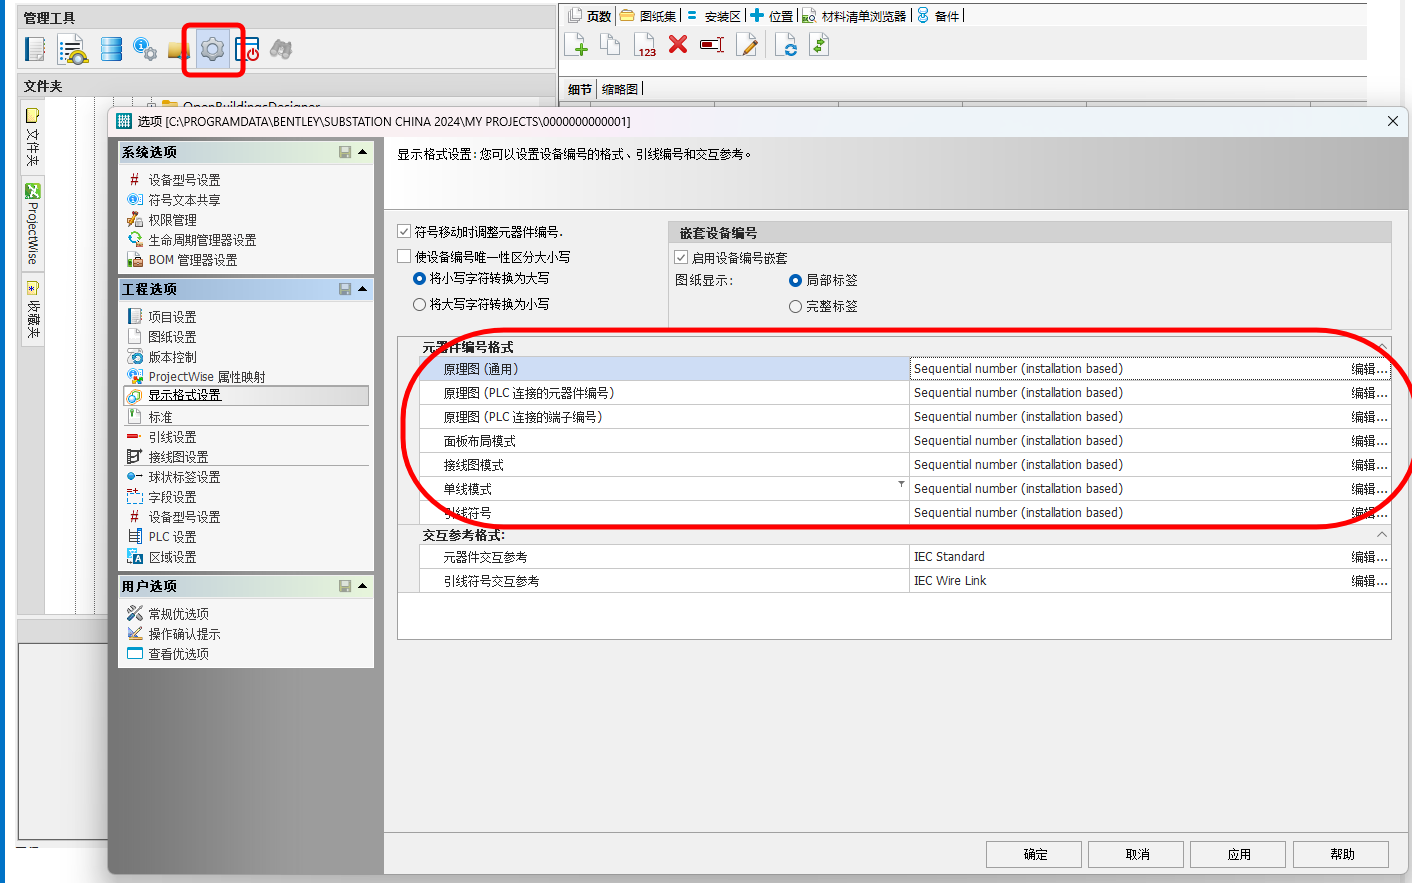Viewport: 1412px width, 883px height.
Task: Click the copy page icon
Action: pos(610,45)
